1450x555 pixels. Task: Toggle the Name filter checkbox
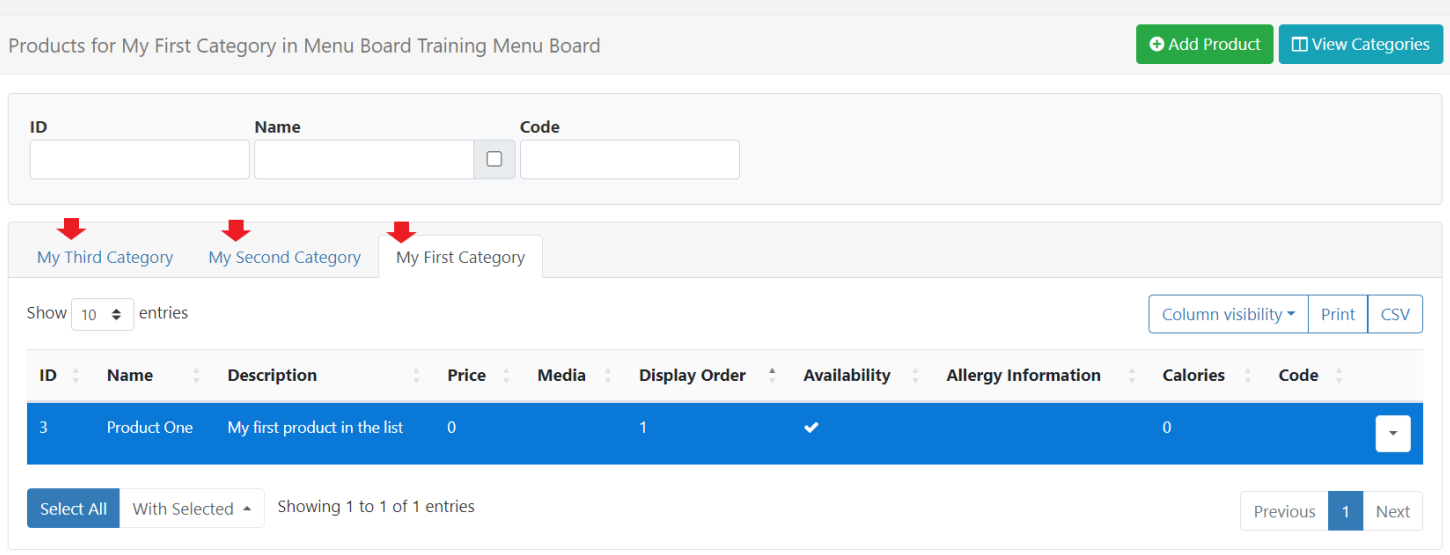coord(494,159)
